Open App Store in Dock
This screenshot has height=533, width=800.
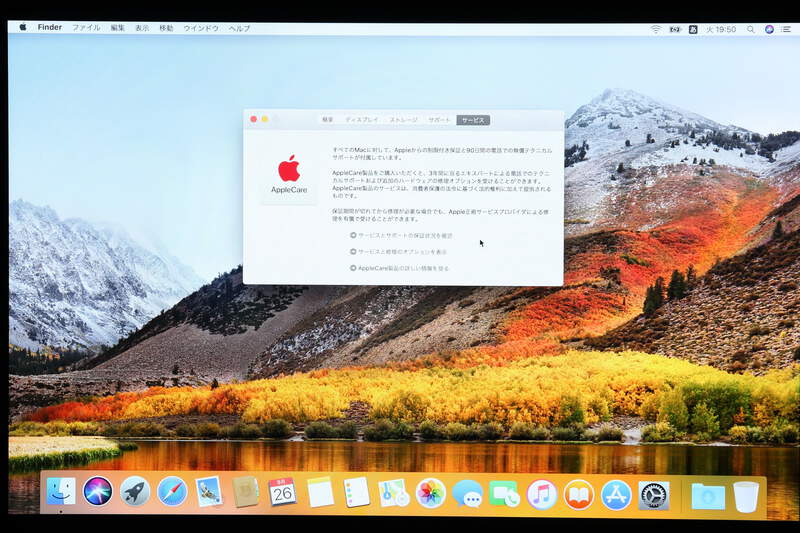[x=616, y=495]
